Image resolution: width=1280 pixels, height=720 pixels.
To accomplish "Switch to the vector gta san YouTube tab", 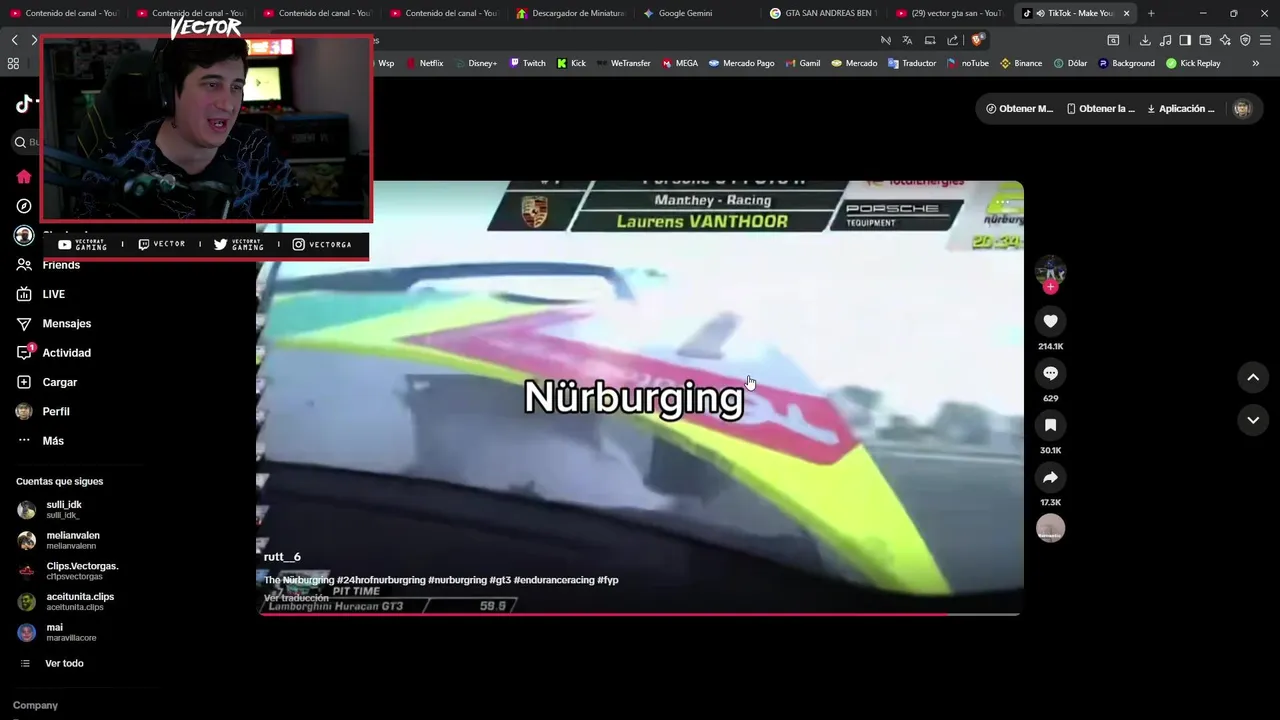I will tap(949, 13).
